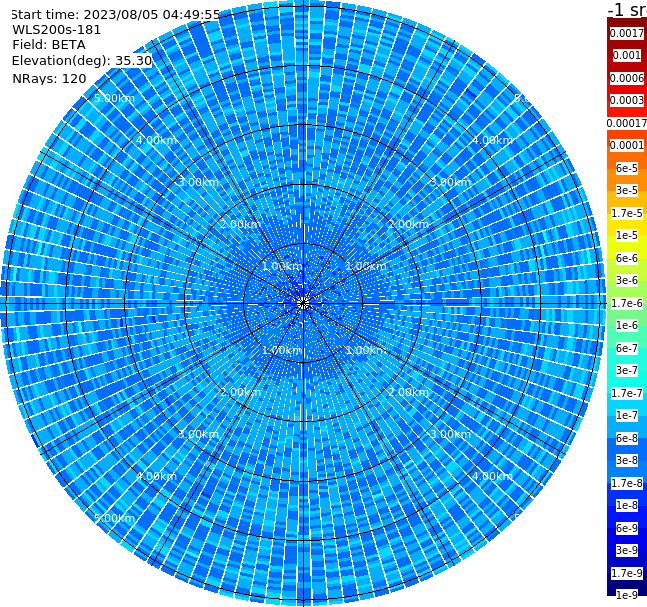Select the 1.7e-6 color scale value
This screenshot has height=607, width=647.
pos(627,303)
